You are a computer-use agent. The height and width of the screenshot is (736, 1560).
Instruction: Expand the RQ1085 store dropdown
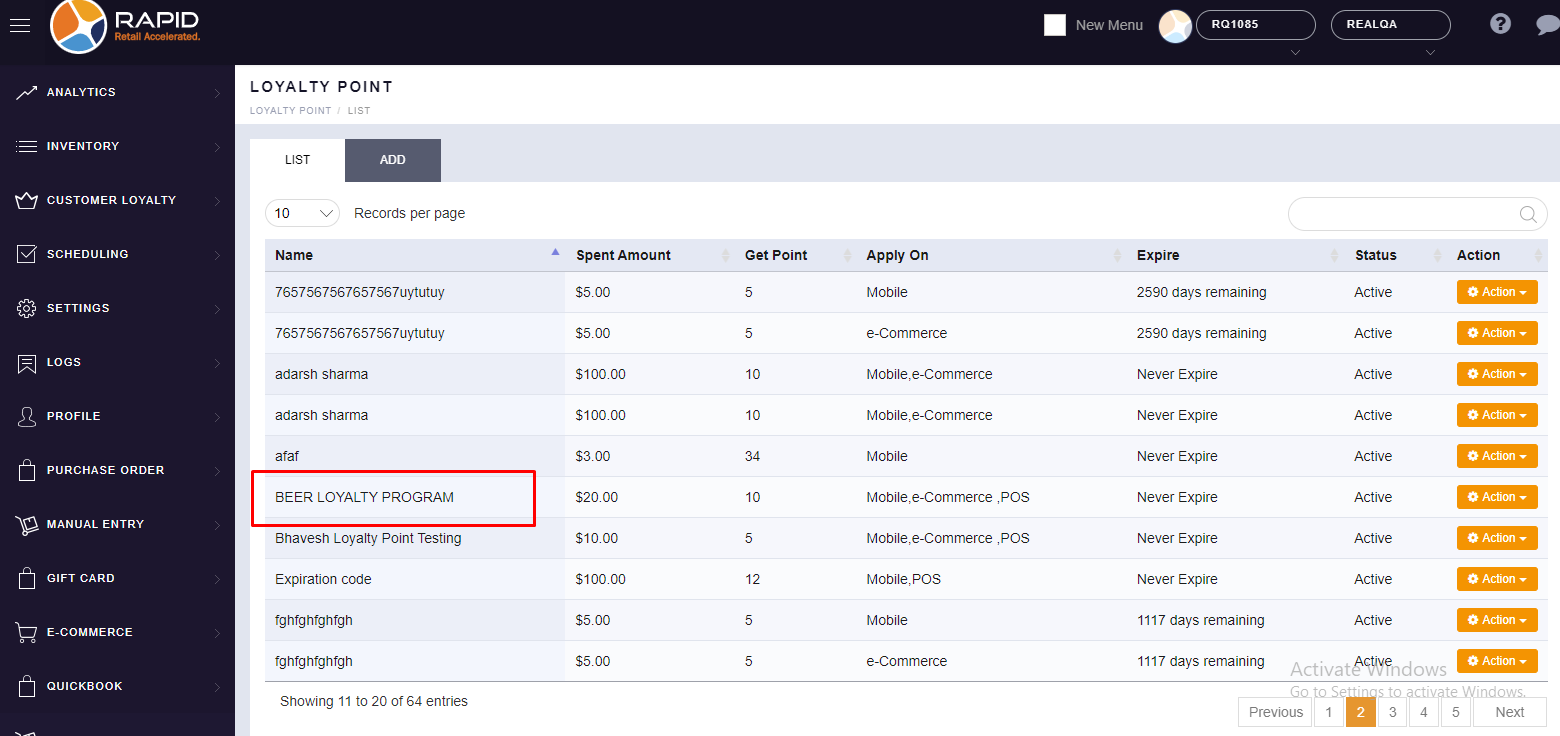tap(1255, 25)
